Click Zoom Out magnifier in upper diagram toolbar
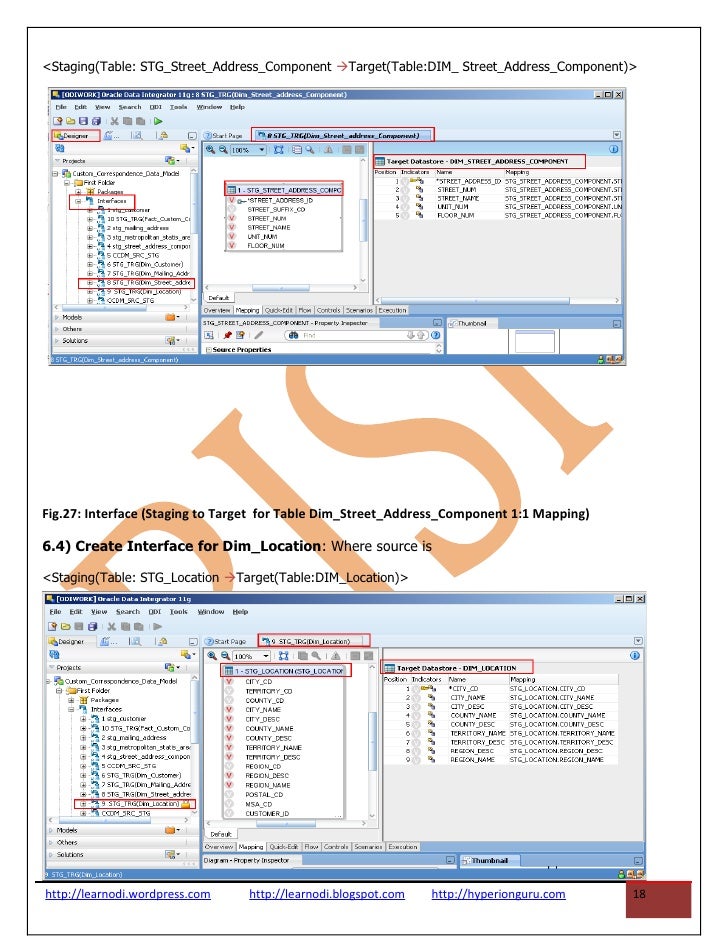The image size is (728, 942). click(223, 150)
